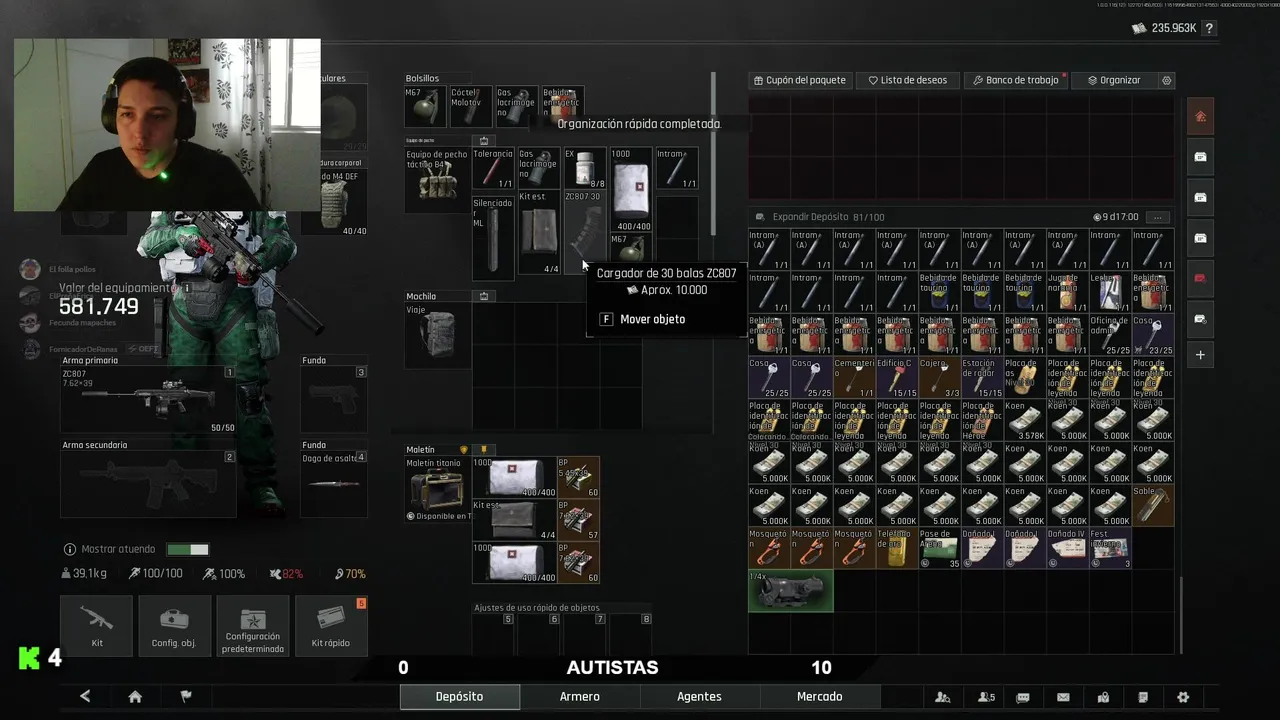The width and height of the screenshot is (1280, 720).
Task: Click the quick-use slot number 5
Action: click(x=491, y=634)
